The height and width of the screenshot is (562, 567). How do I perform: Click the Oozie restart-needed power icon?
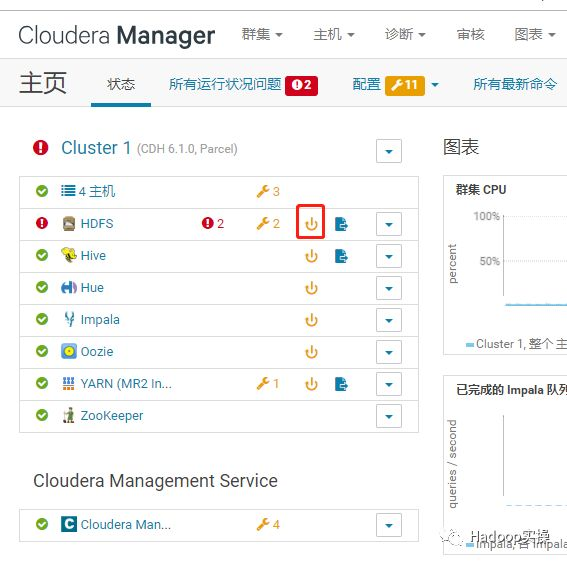311,352
